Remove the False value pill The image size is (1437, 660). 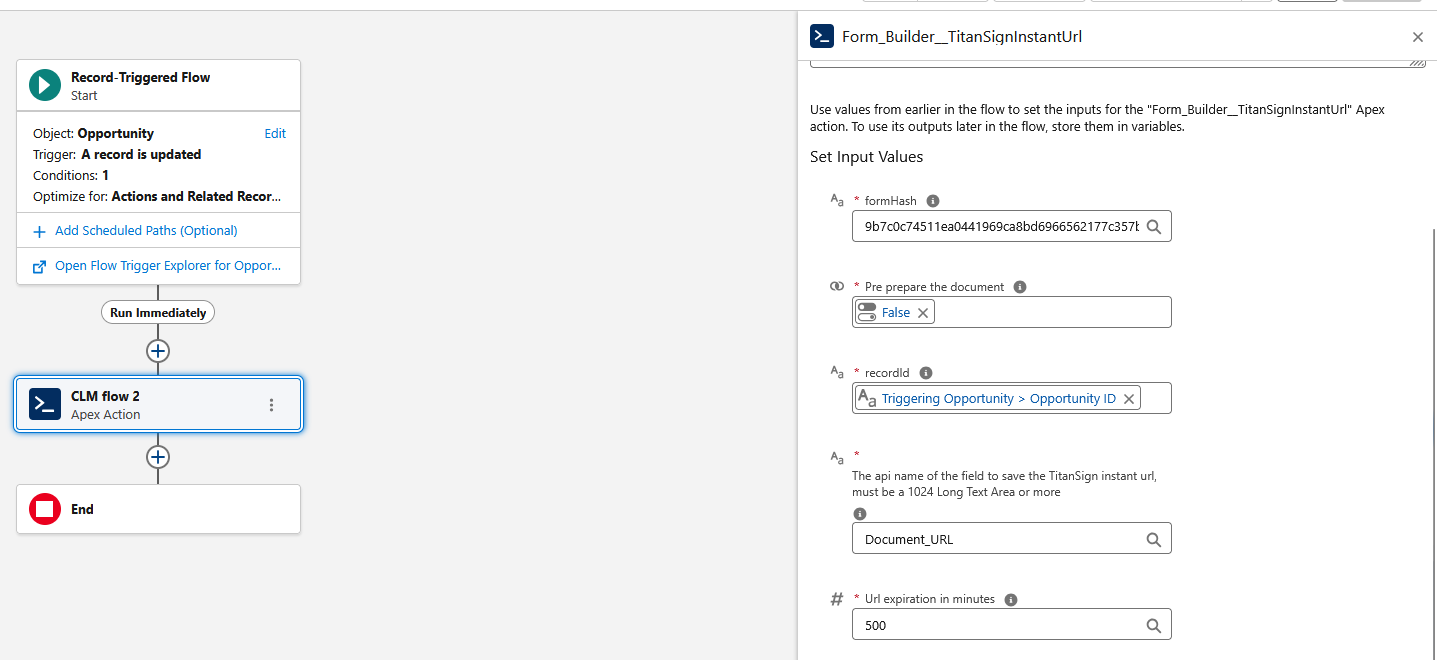click(x=923, y=313)
